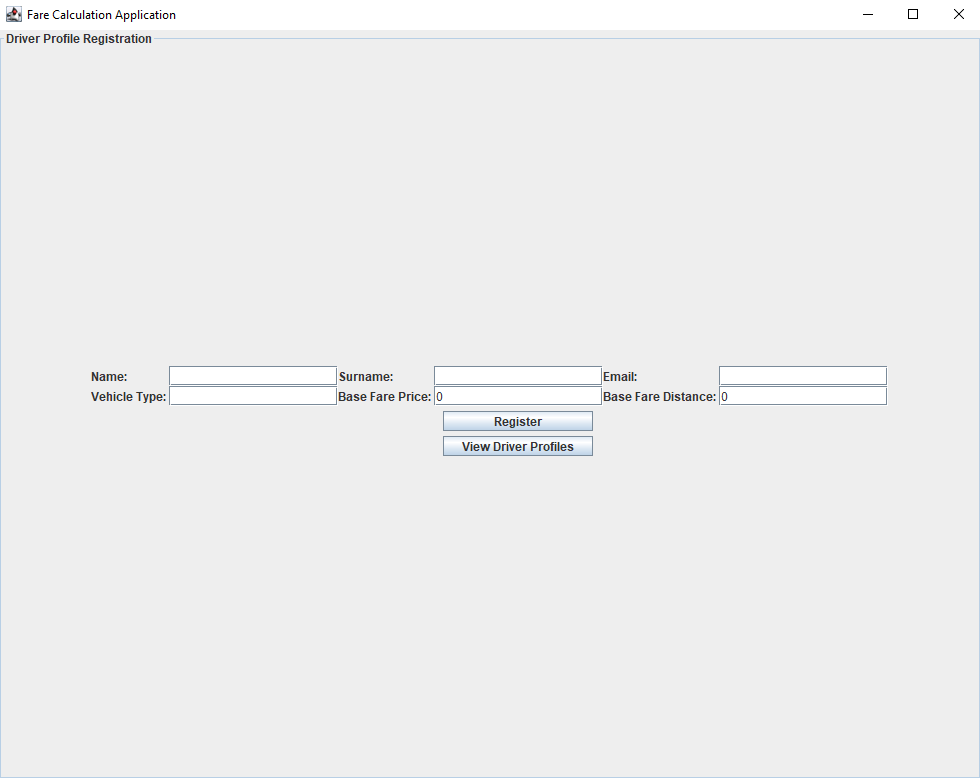
Task: Click the Base Fare Price label
Action: 383,396
